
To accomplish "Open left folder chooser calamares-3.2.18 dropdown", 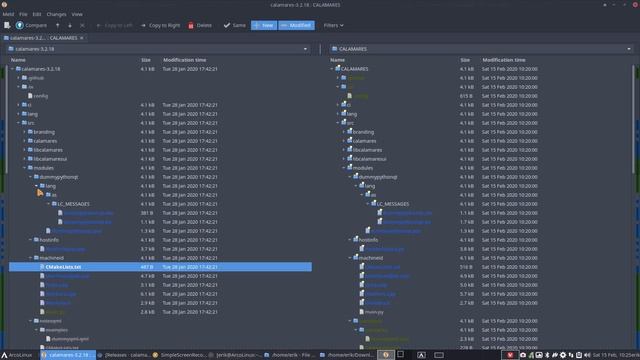I will click(x=158, y=49).
